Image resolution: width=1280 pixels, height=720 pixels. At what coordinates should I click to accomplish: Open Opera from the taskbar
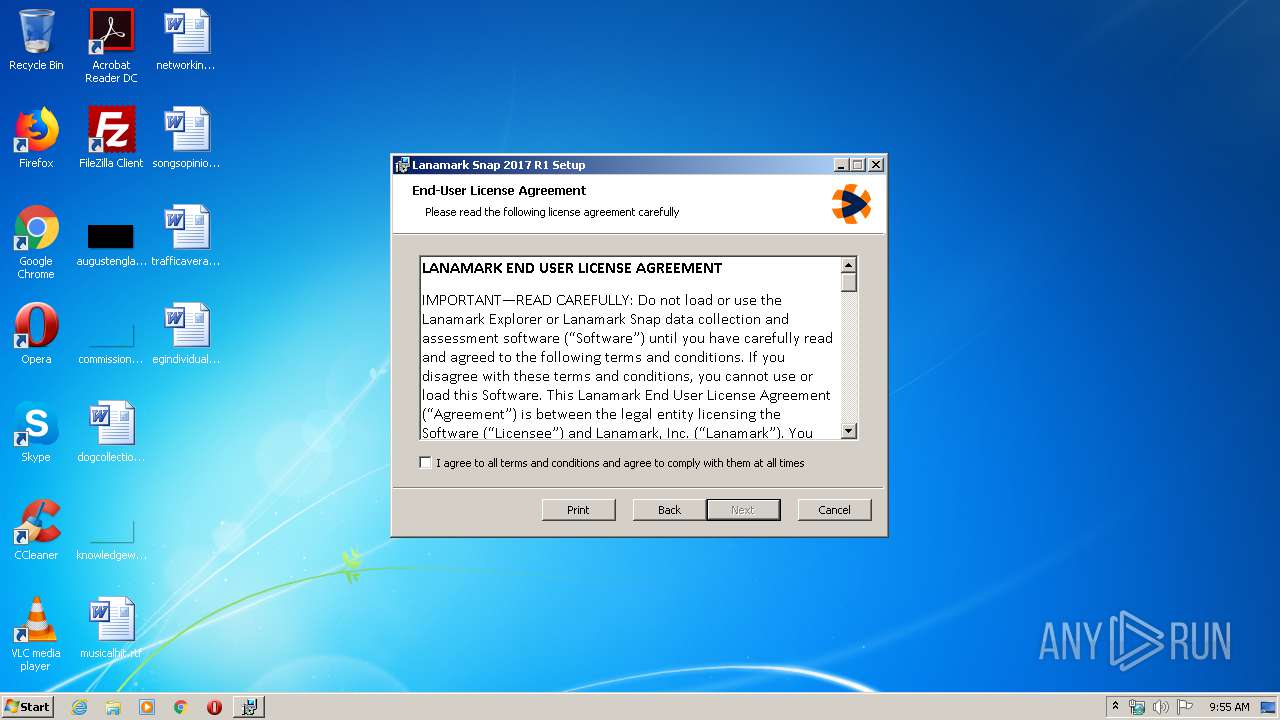(x=214, y=707)
